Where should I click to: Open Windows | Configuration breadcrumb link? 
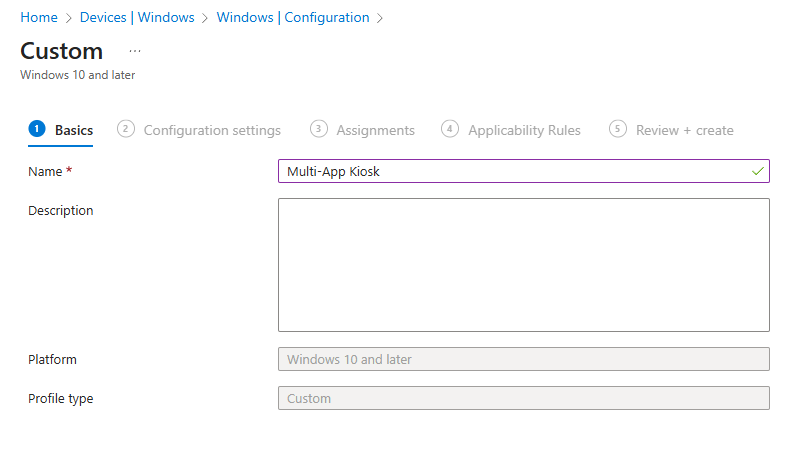(293, 17)
